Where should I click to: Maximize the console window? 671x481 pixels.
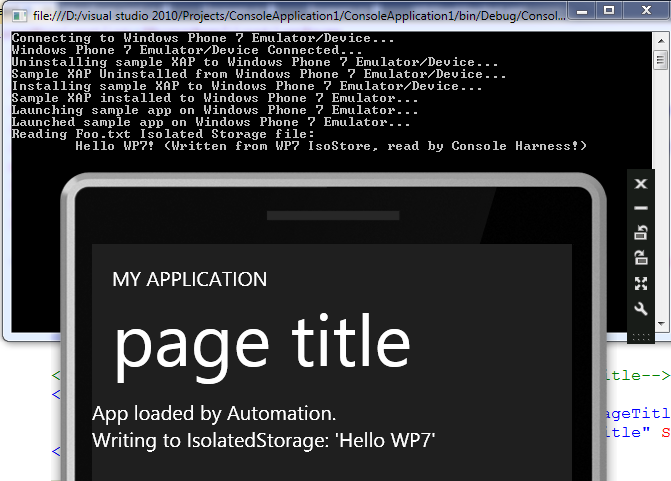[609, 10]
